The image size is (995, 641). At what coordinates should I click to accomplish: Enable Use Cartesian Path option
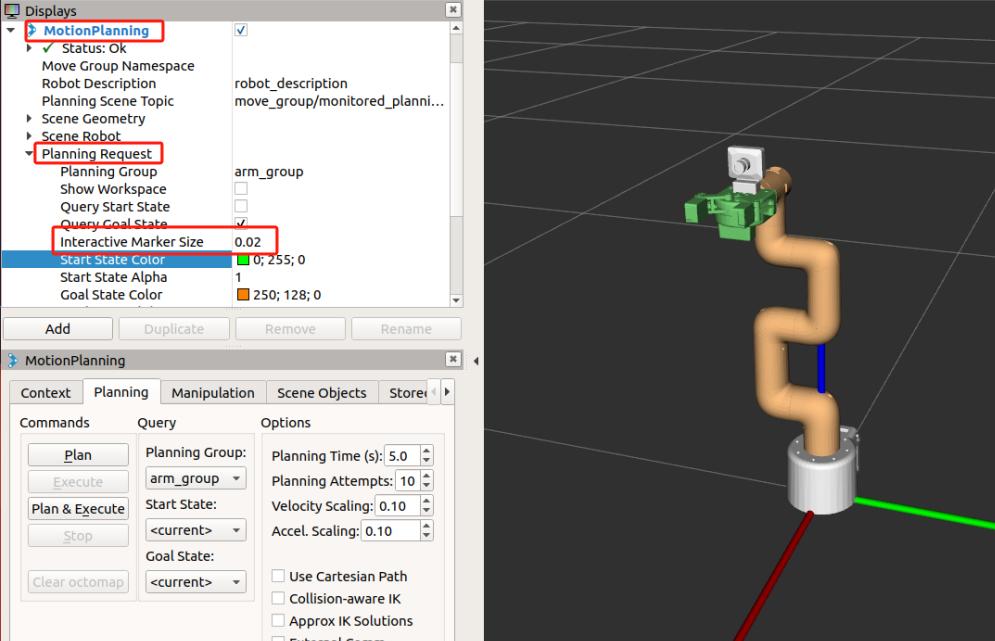(278, 576)
